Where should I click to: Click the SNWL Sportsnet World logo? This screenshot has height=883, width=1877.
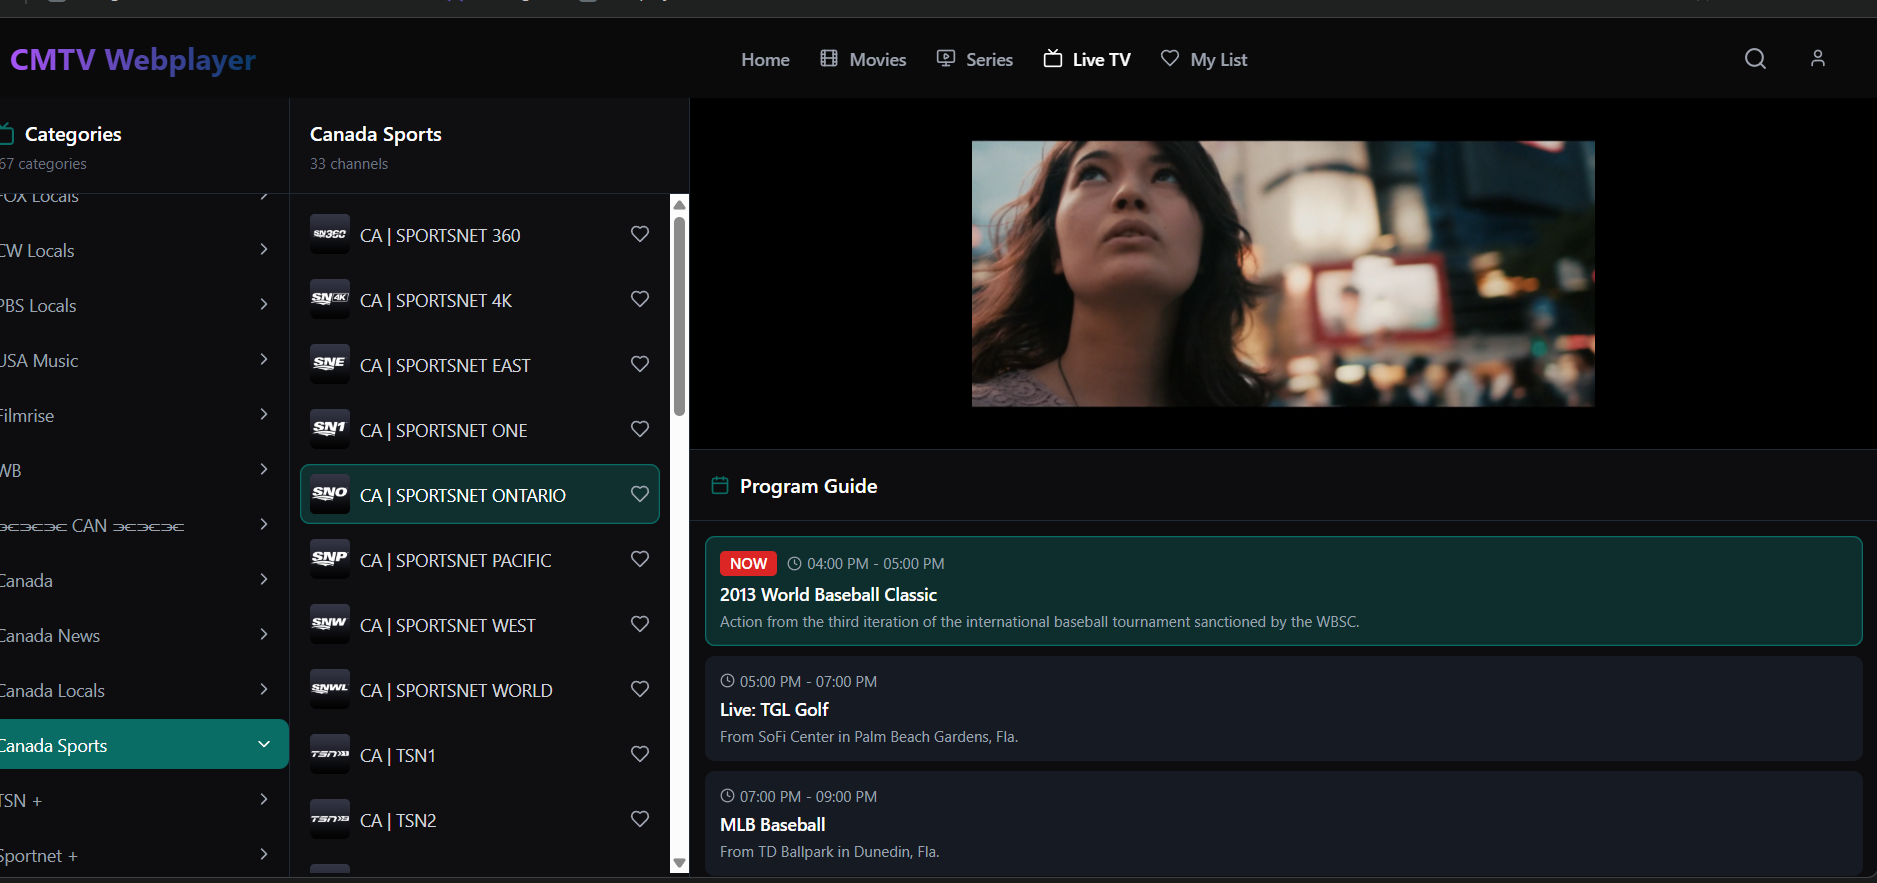point(330,689)
